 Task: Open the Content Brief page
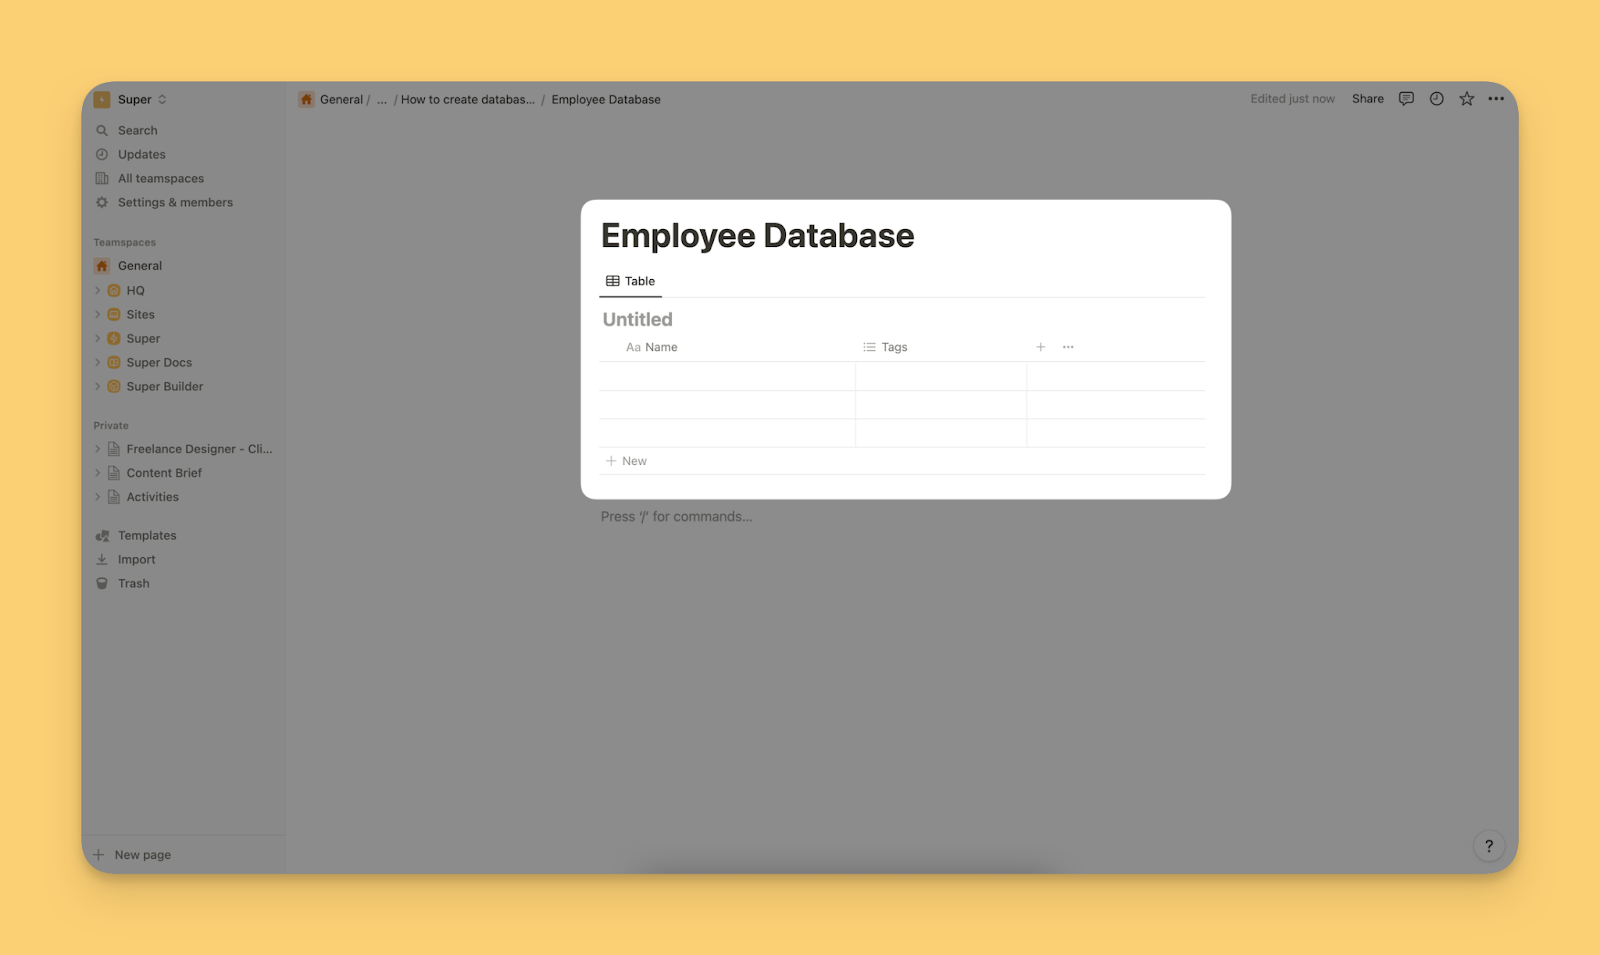click(164, 474)
